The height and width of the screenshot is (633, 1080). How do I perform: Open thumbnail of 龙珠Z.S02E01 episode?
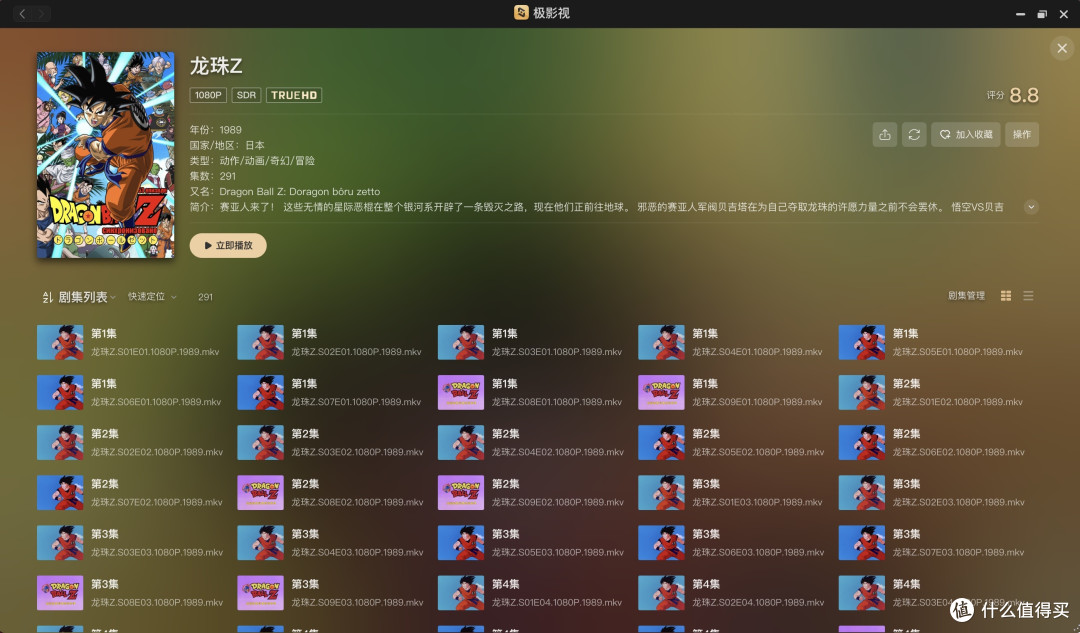[x=260, y=342]
